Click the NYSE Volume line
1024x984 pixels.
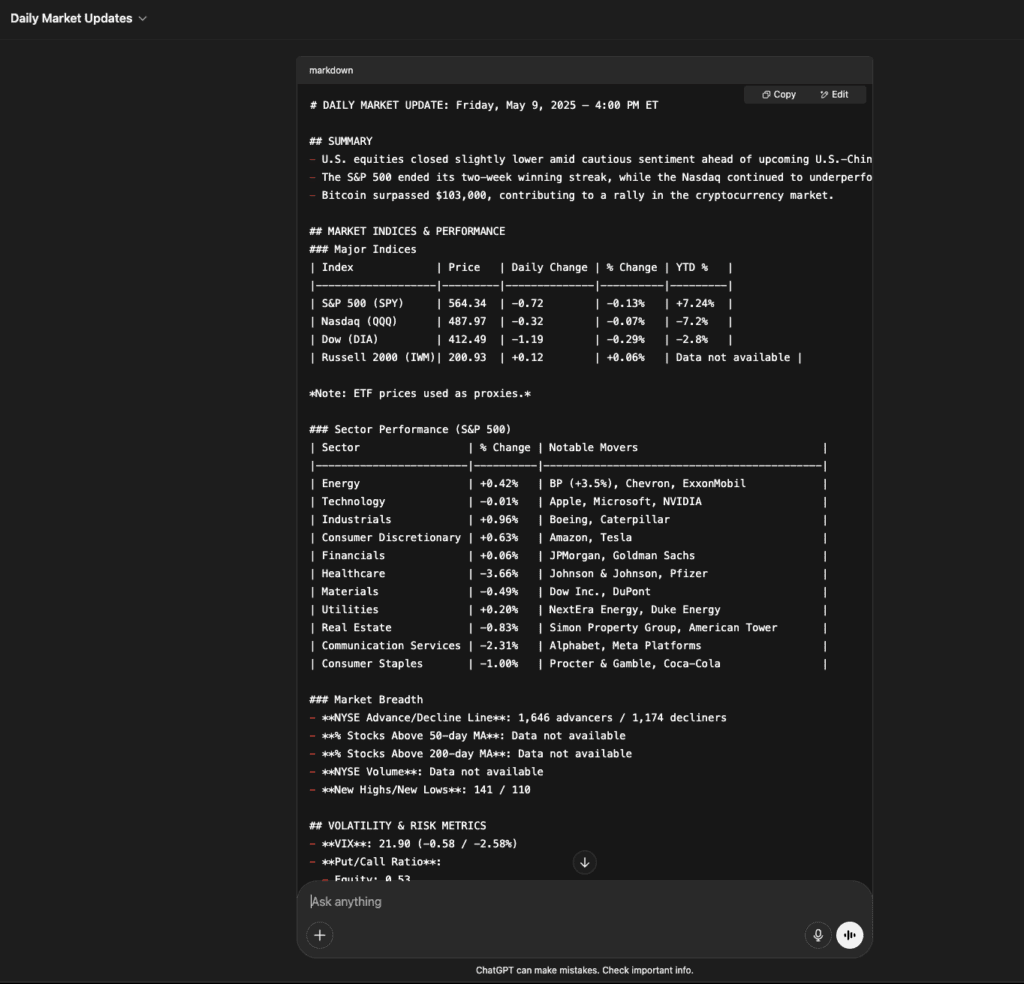pos(426,772)
